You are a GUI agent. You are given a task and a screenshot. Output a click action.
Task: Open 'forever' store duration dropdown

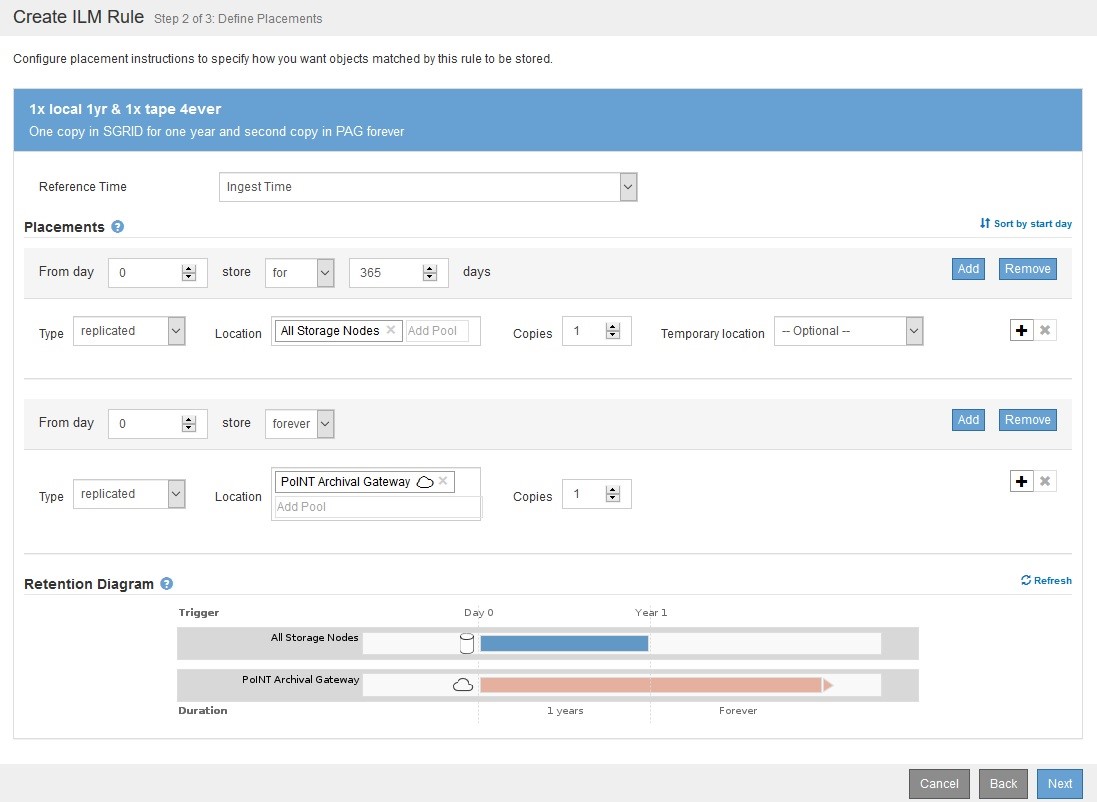(x=299, y=424)
